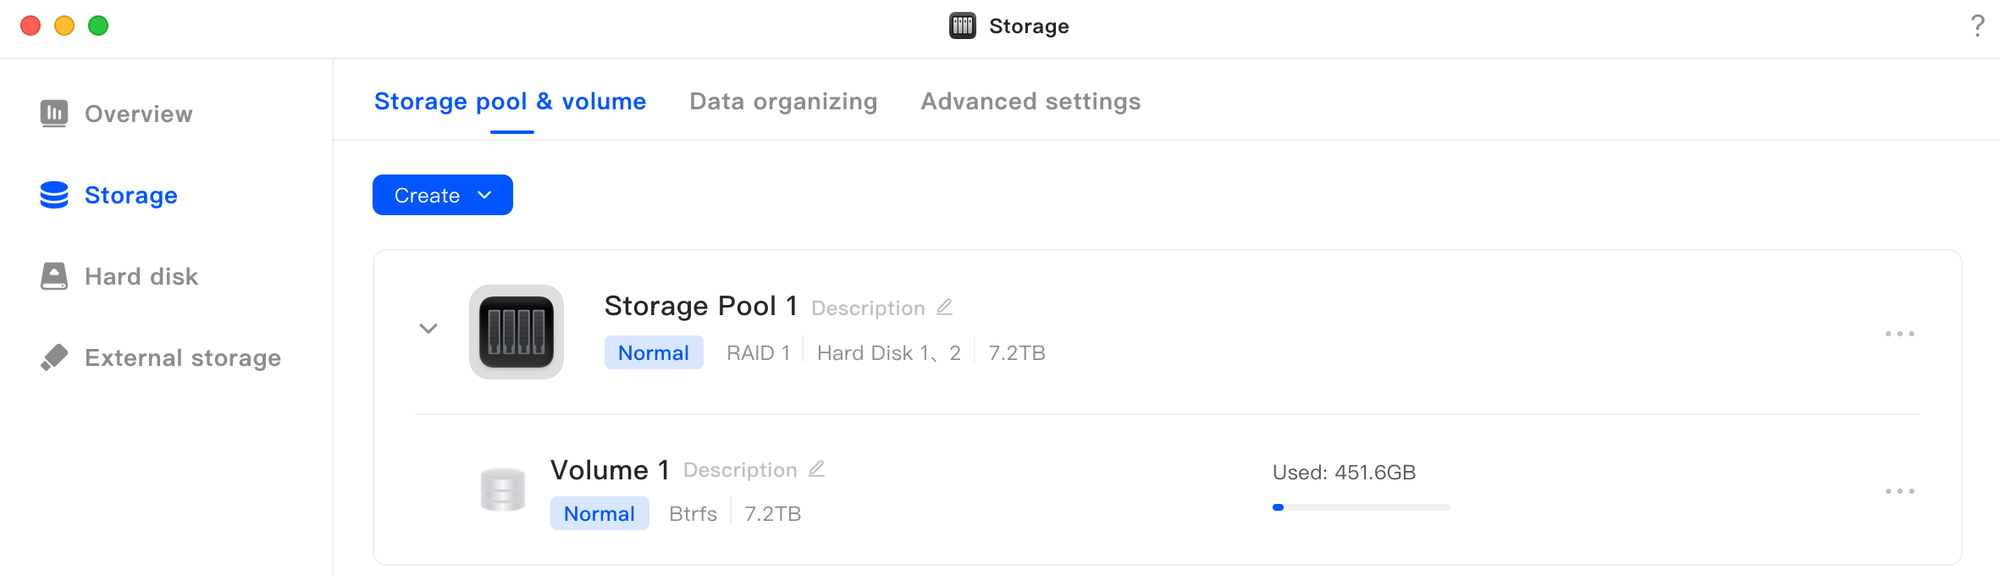Open the help question mark icon

[1977, 26]
